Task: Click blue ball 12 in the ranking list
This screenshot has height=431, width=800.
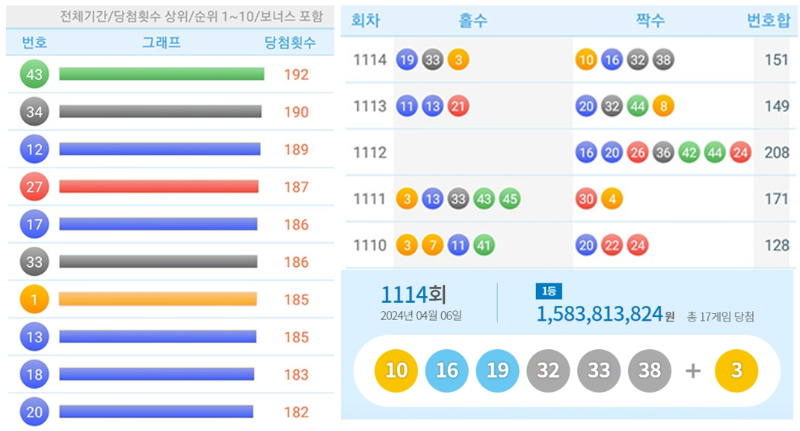Action: coord(34,149)
